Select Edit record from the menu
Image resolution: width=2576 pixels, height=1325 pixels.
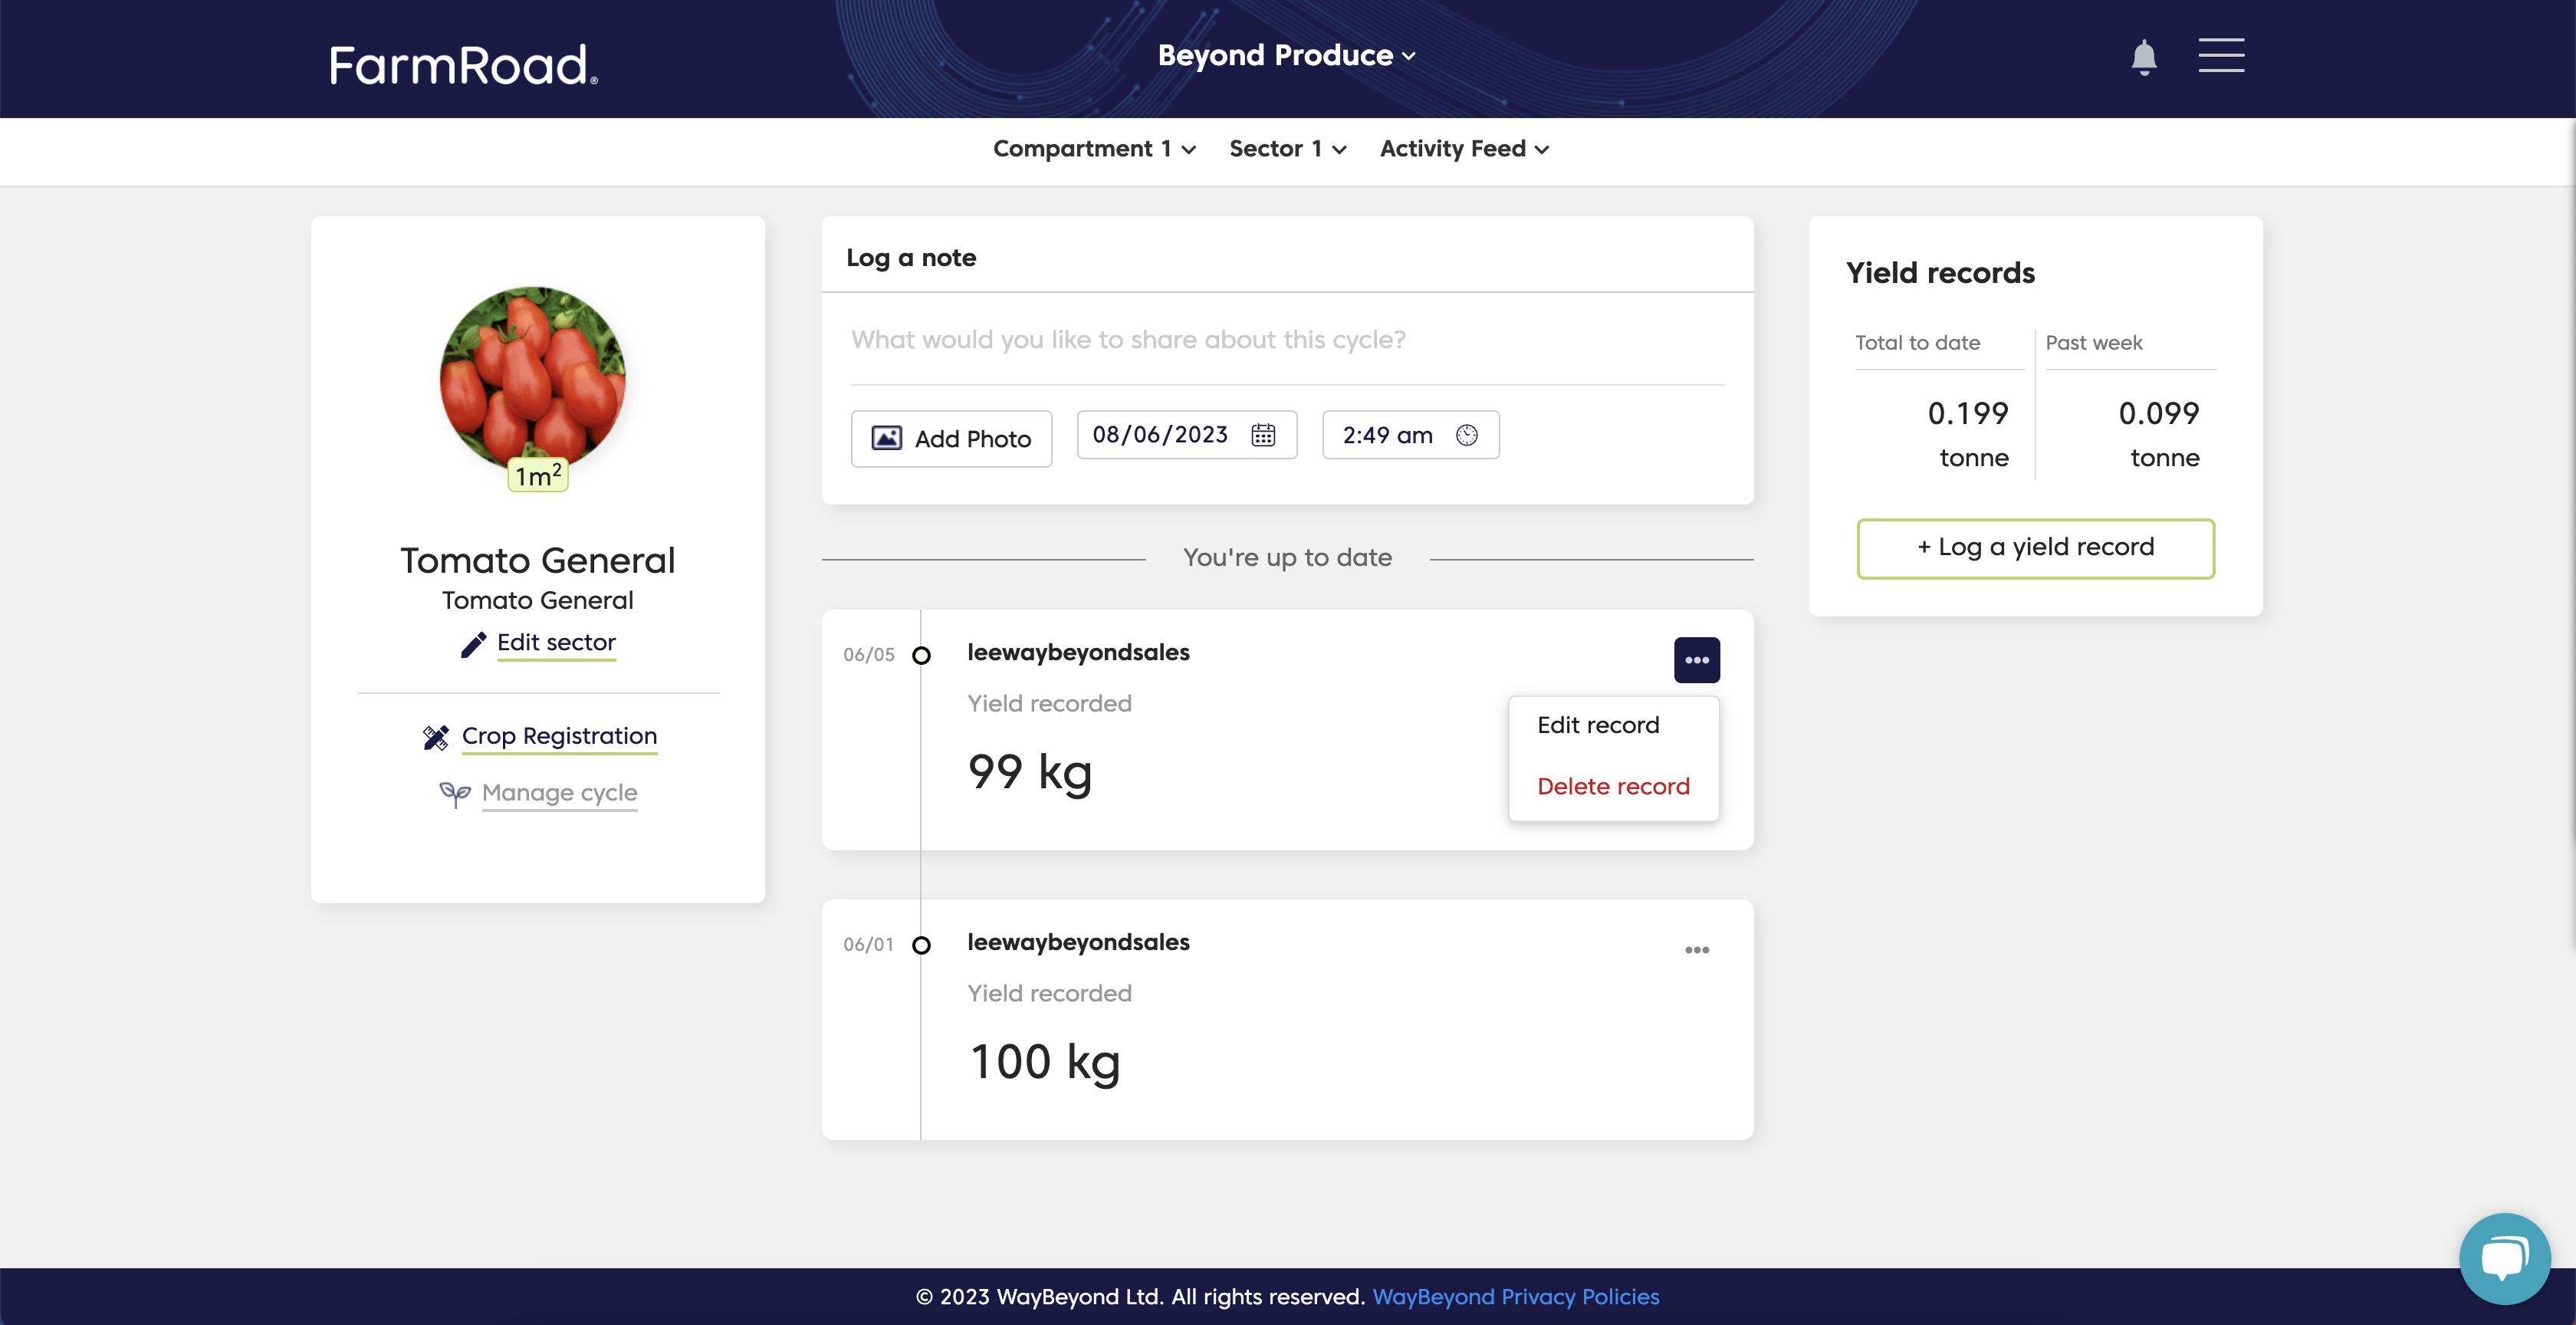1597,725
